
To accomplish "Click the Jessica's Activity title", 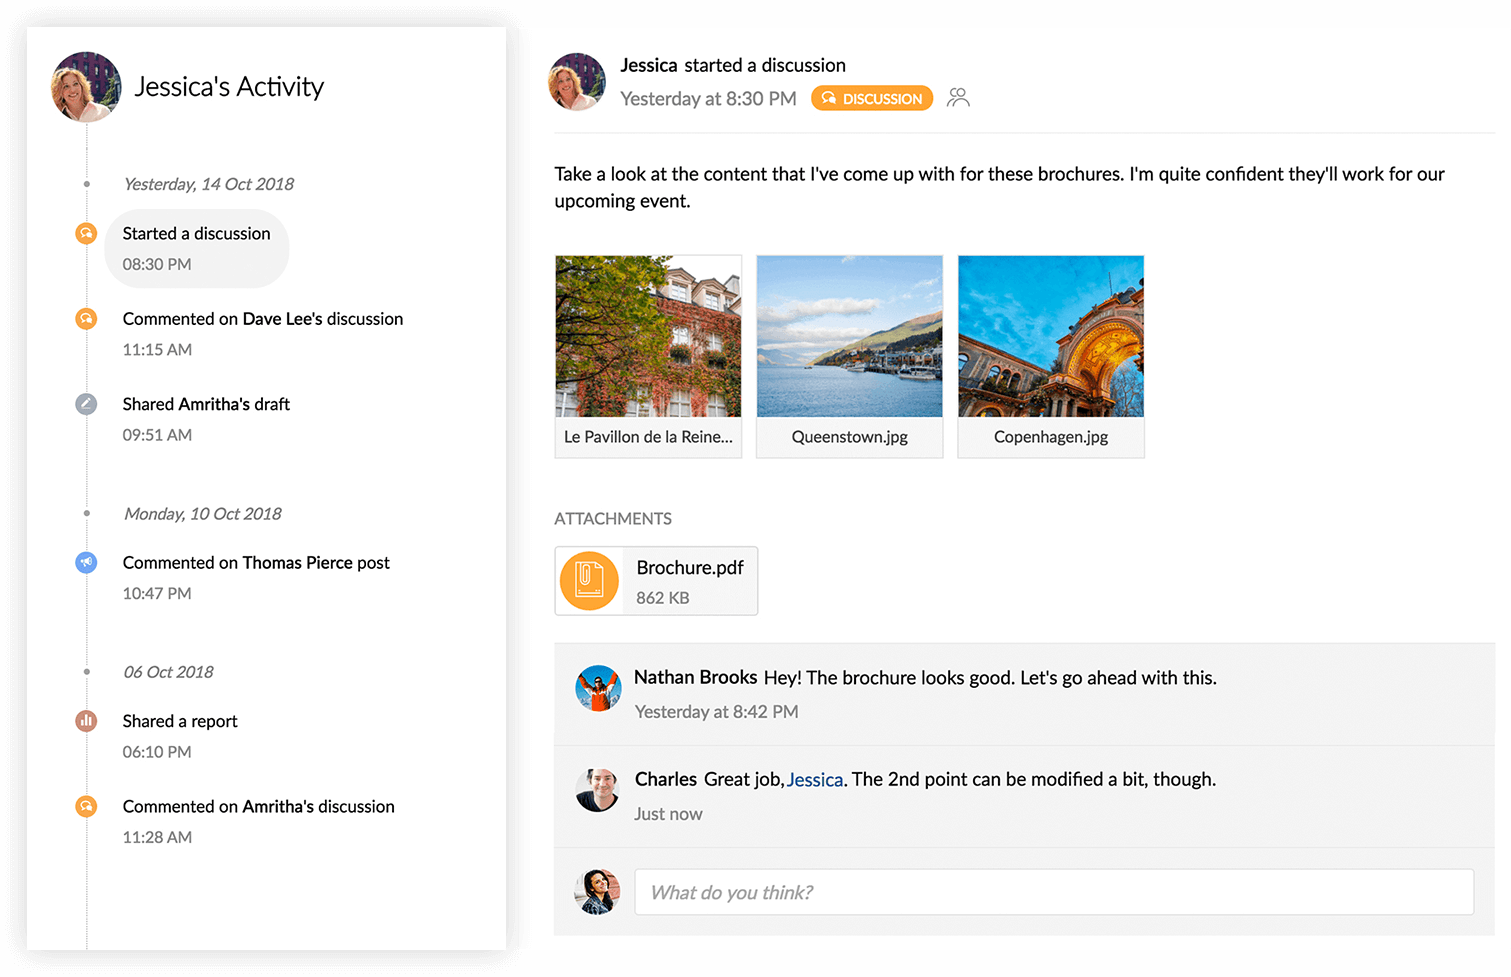I will coord(229,87).
